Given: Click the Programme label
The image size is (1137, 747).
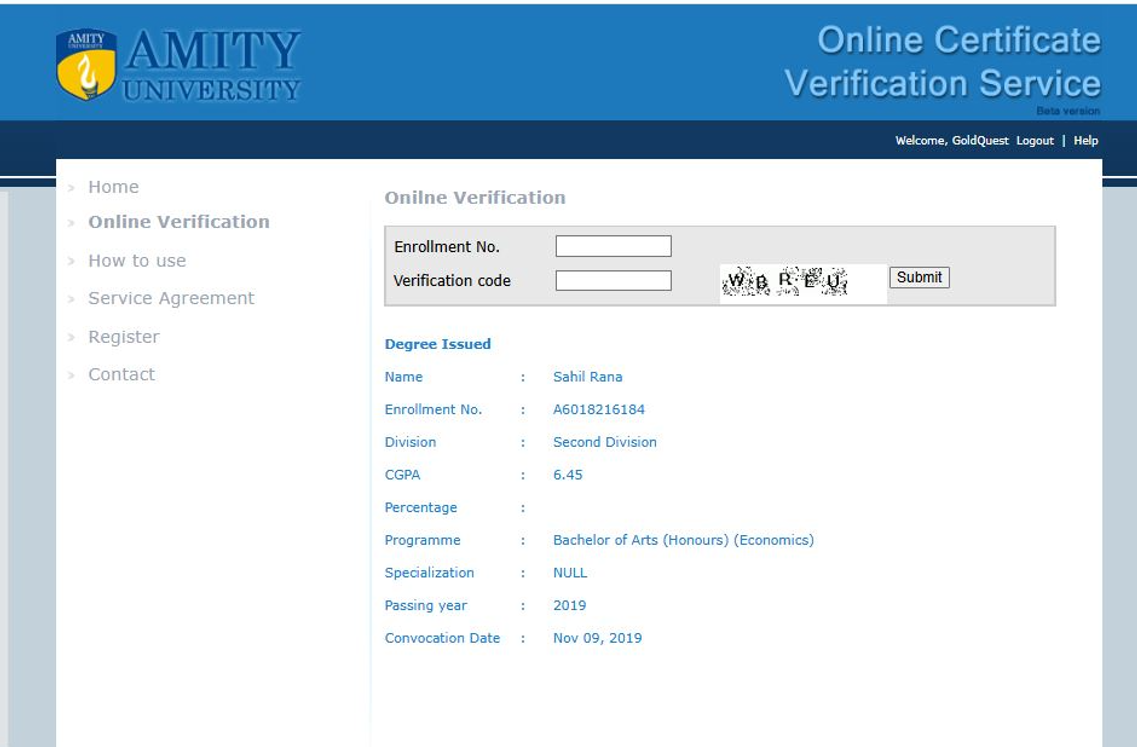Looking at the screenshot, I should tap(422, 540).
